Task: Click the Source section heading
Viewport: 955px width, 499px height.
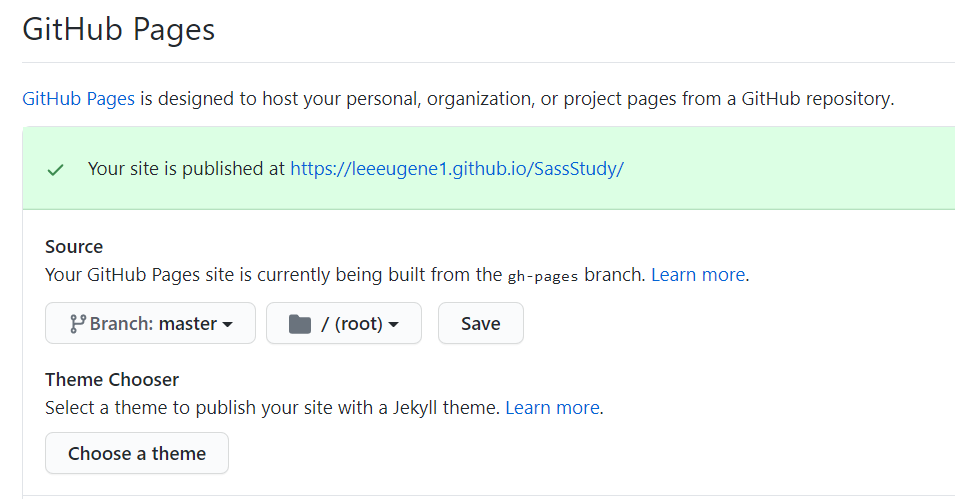Action: [74, 247]
